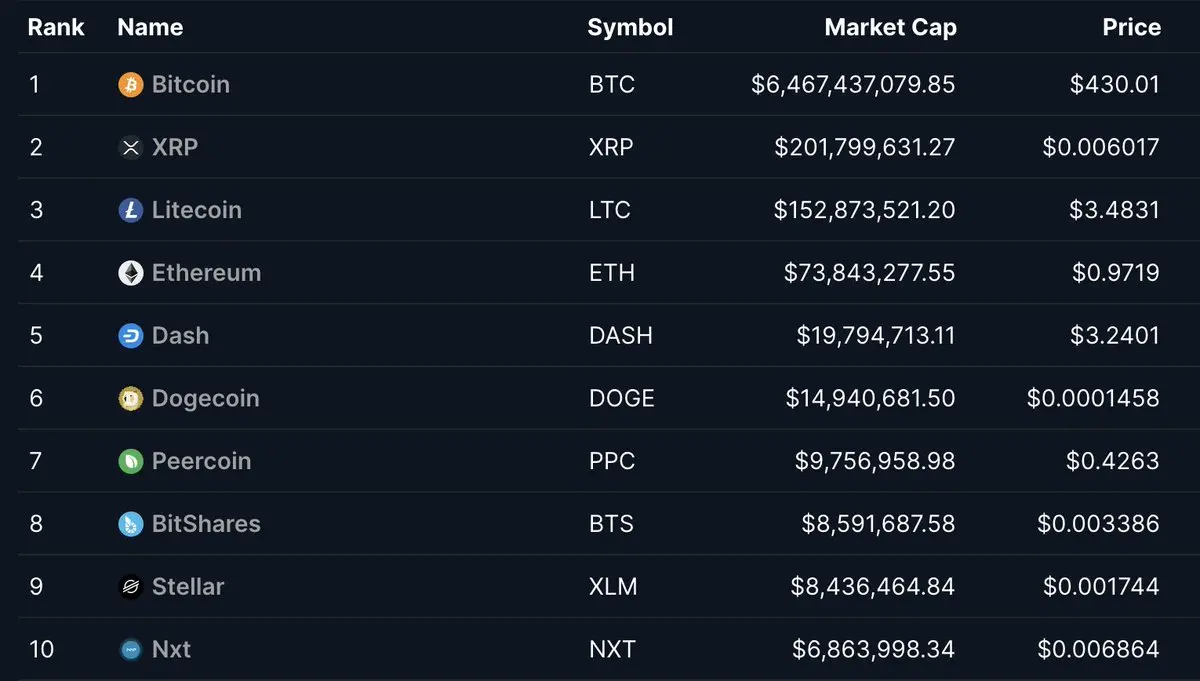
Task: Sort by Market Cap column header
Action: coord(890,27)
